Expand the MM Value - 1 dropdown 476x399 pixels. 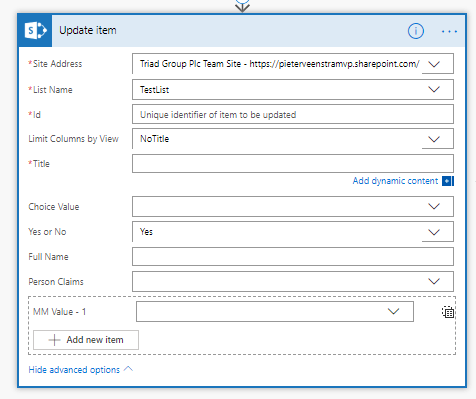point(394,311)
